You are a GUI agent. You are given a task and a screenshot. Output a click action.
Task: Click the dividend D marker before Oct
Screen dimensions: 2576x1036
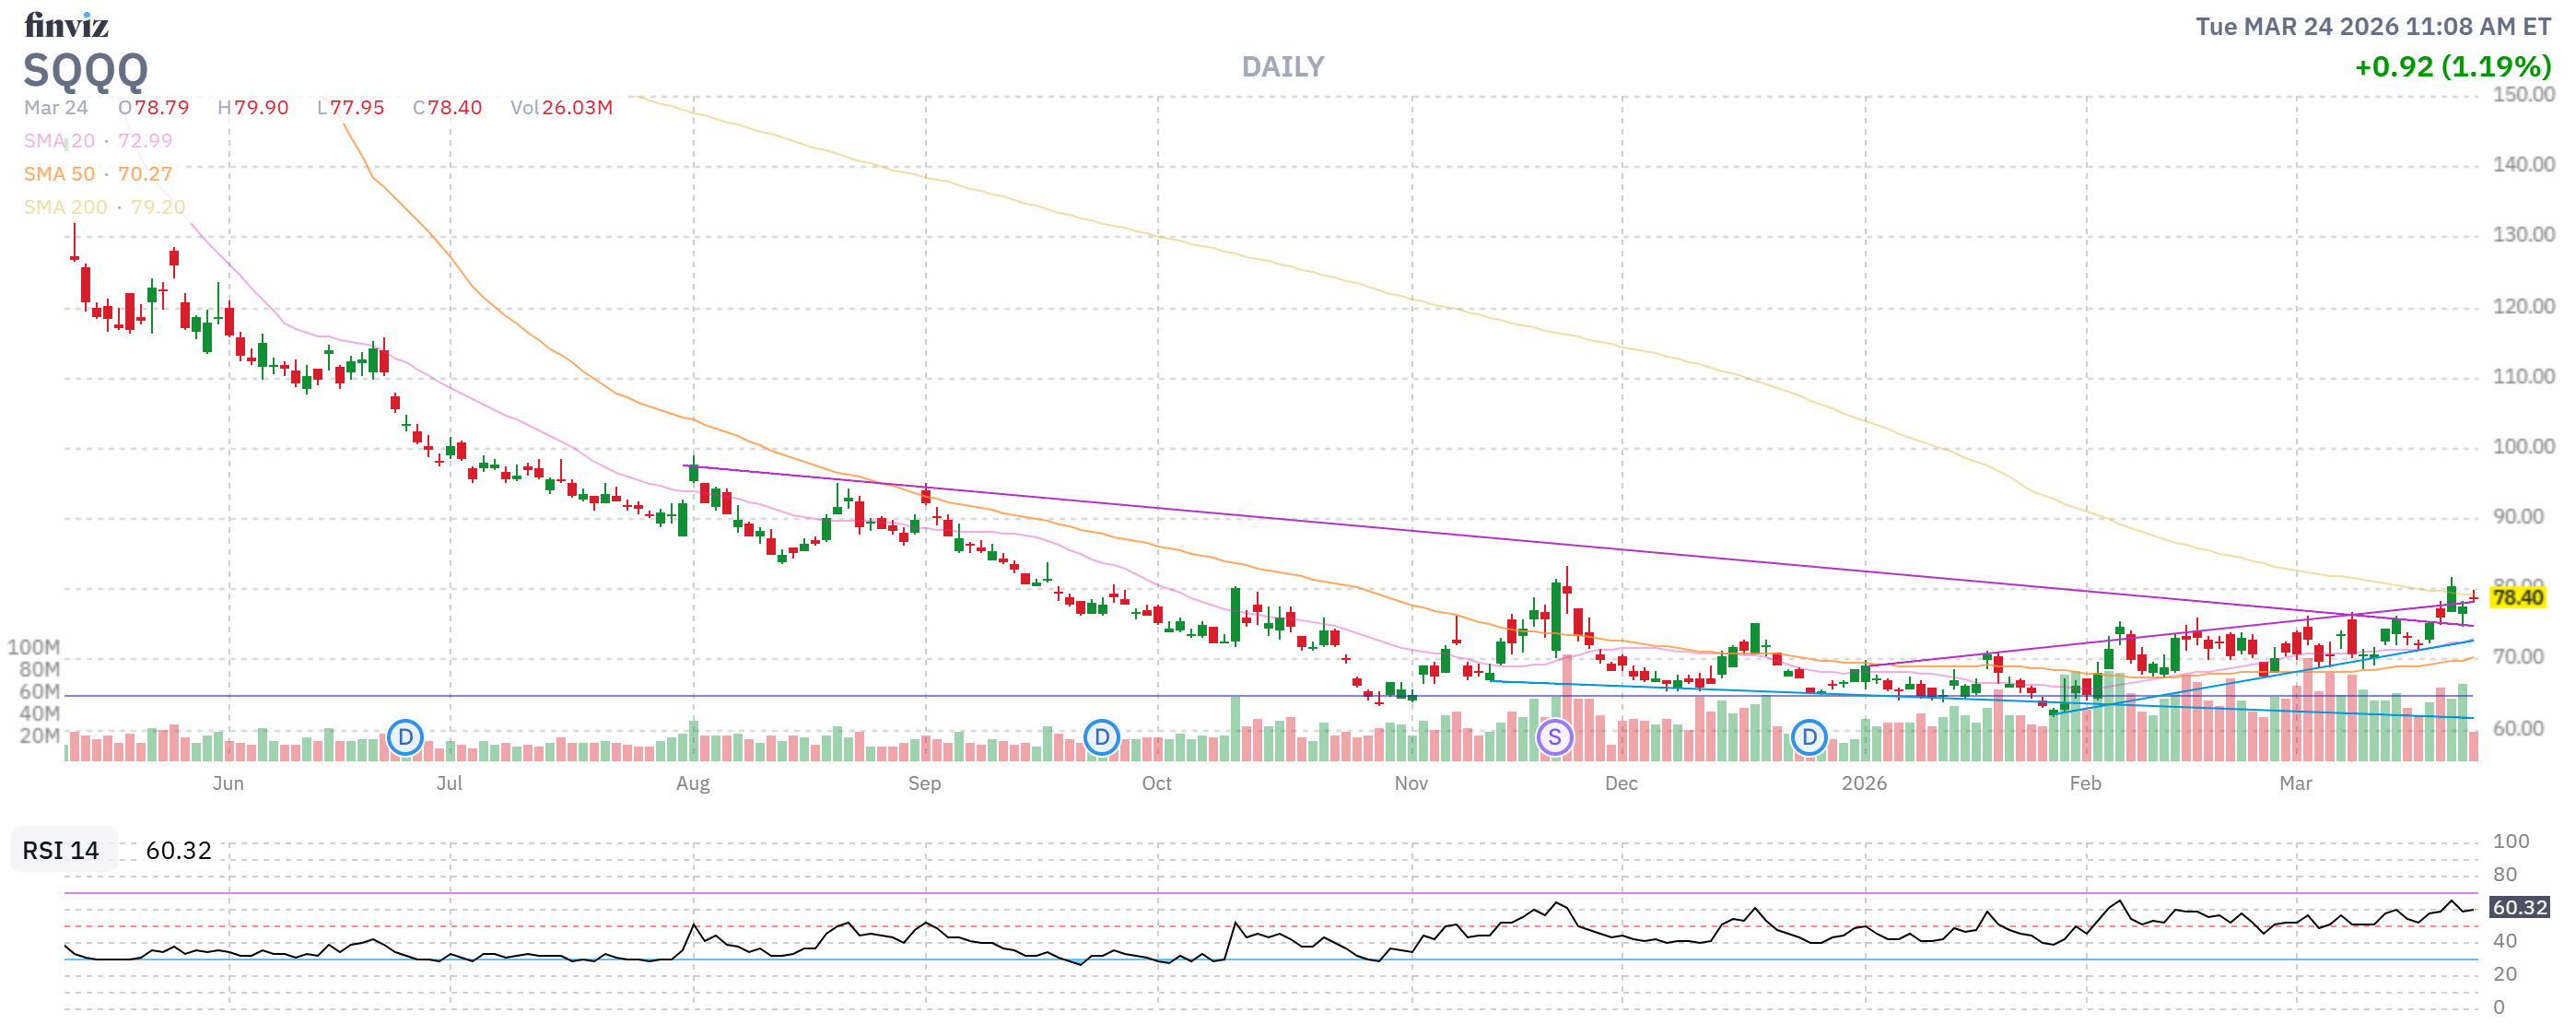(x=1101, y=738)
